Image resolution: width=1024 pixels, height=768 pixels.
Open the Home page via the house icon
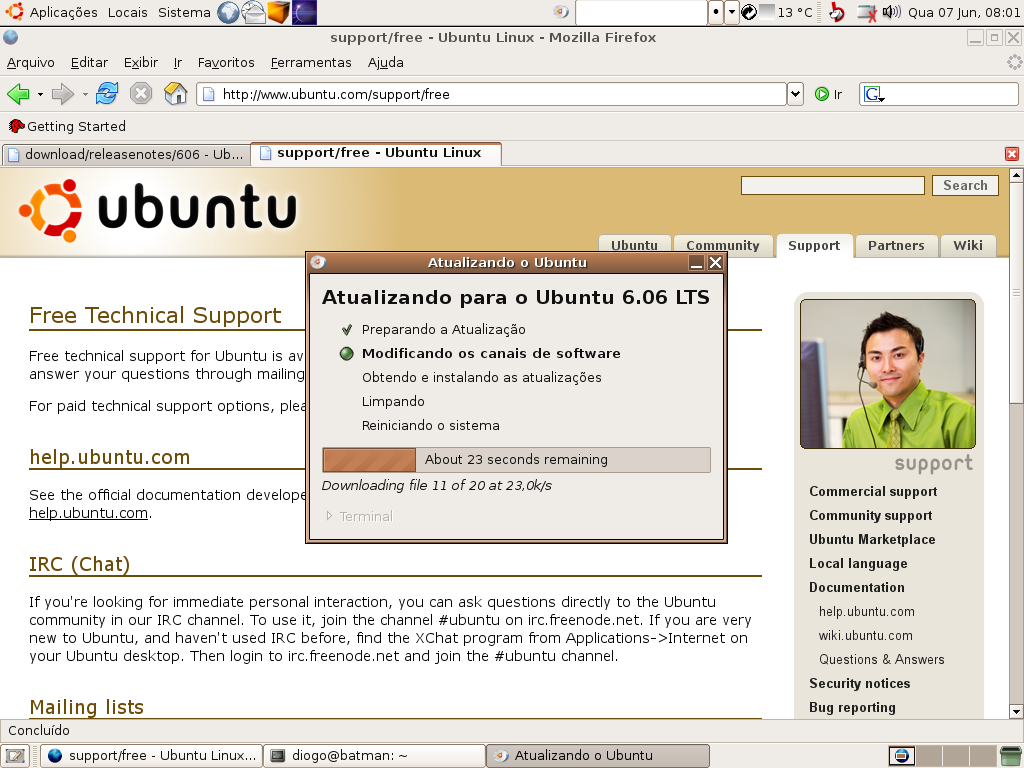pyautogui.click(x=175, y=93)
